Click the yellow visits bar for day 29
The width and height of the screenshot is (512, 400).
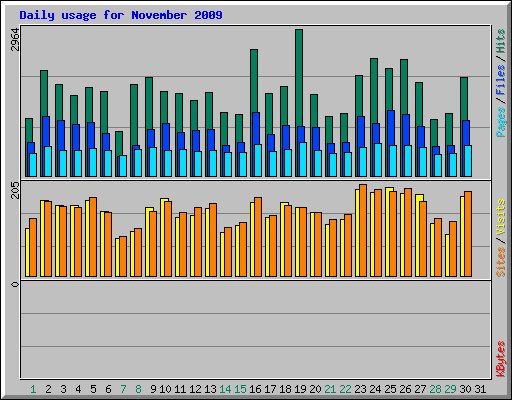click(x=447, y=255)
